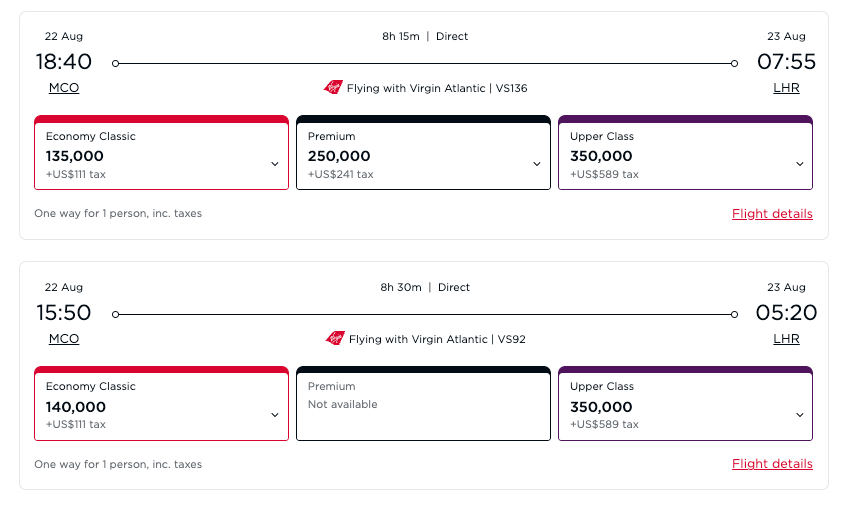
Task: Expand Economy Classic 135,000 fare chevron
Action: tap(275, 164)
